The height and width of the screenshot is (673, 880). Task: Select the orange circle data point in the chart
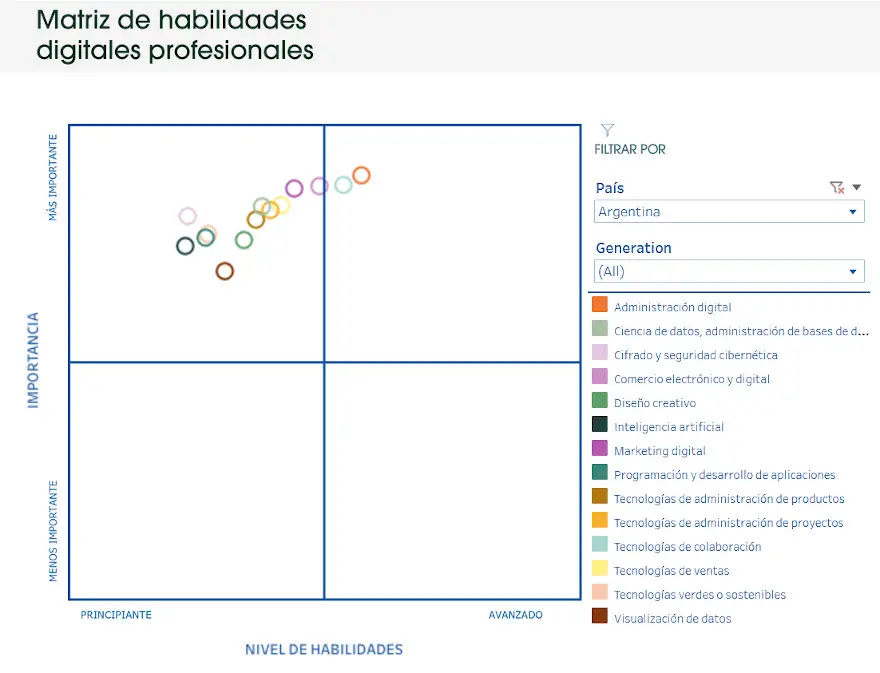(x=361, y=176)
